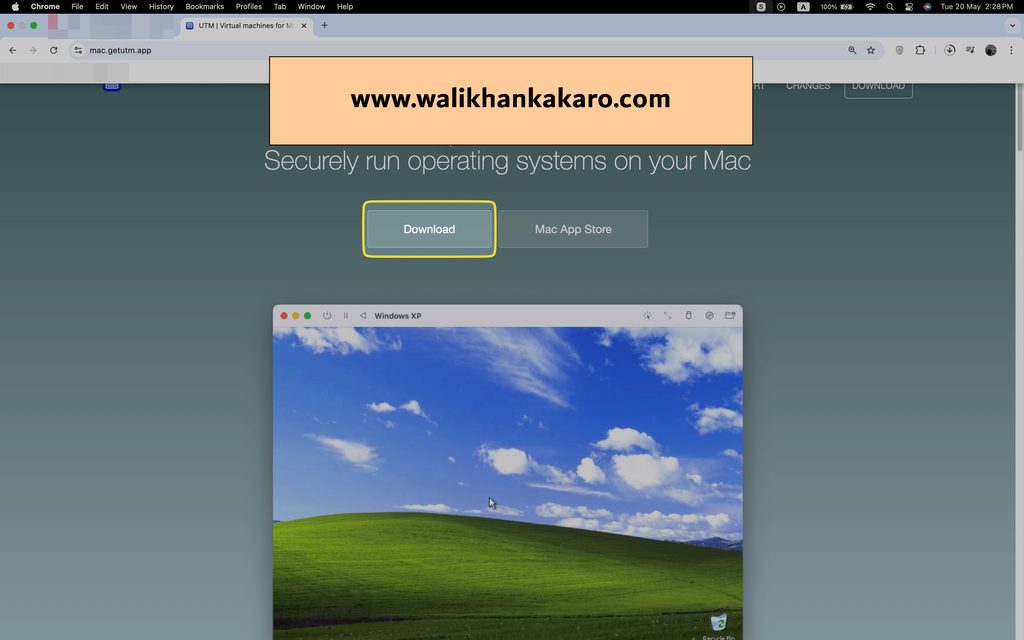This screenshot has width=1024, height=640.
Task: Click the forward navigation arrow
Action: click(x=33, y=50)
